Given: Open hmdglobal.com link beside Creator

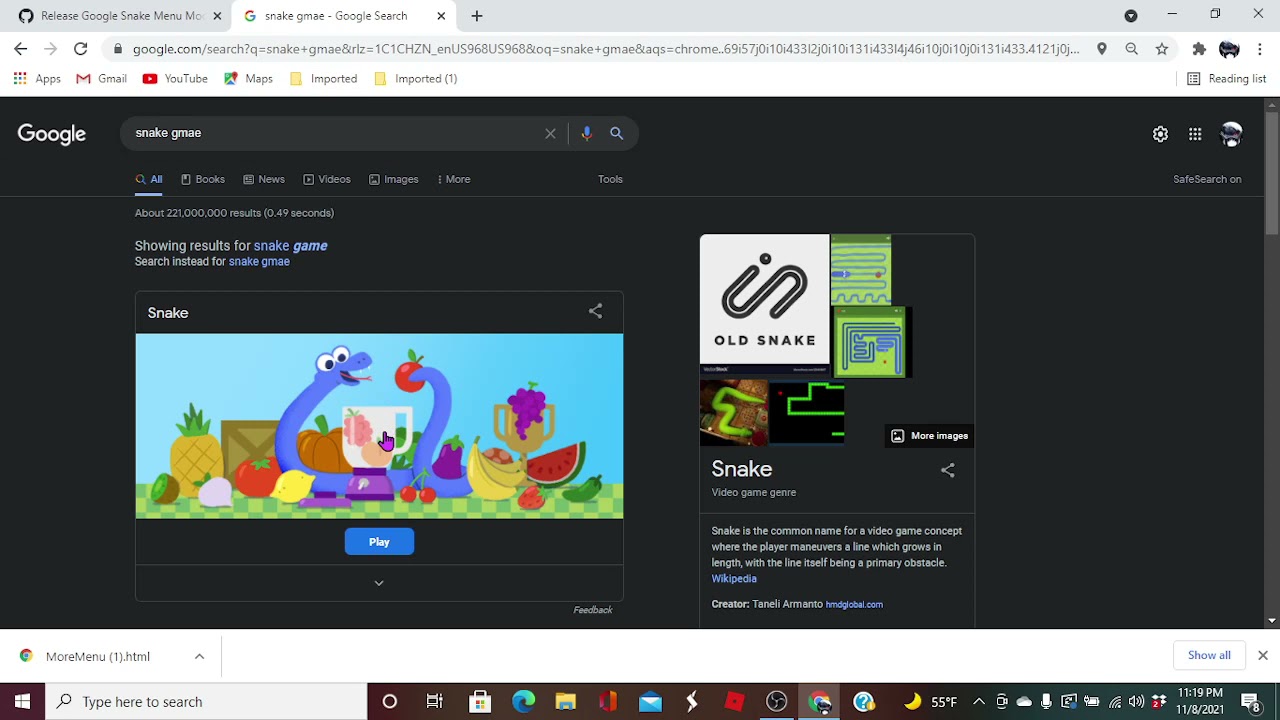Looking at the screenshot, I should click(854, 604).
